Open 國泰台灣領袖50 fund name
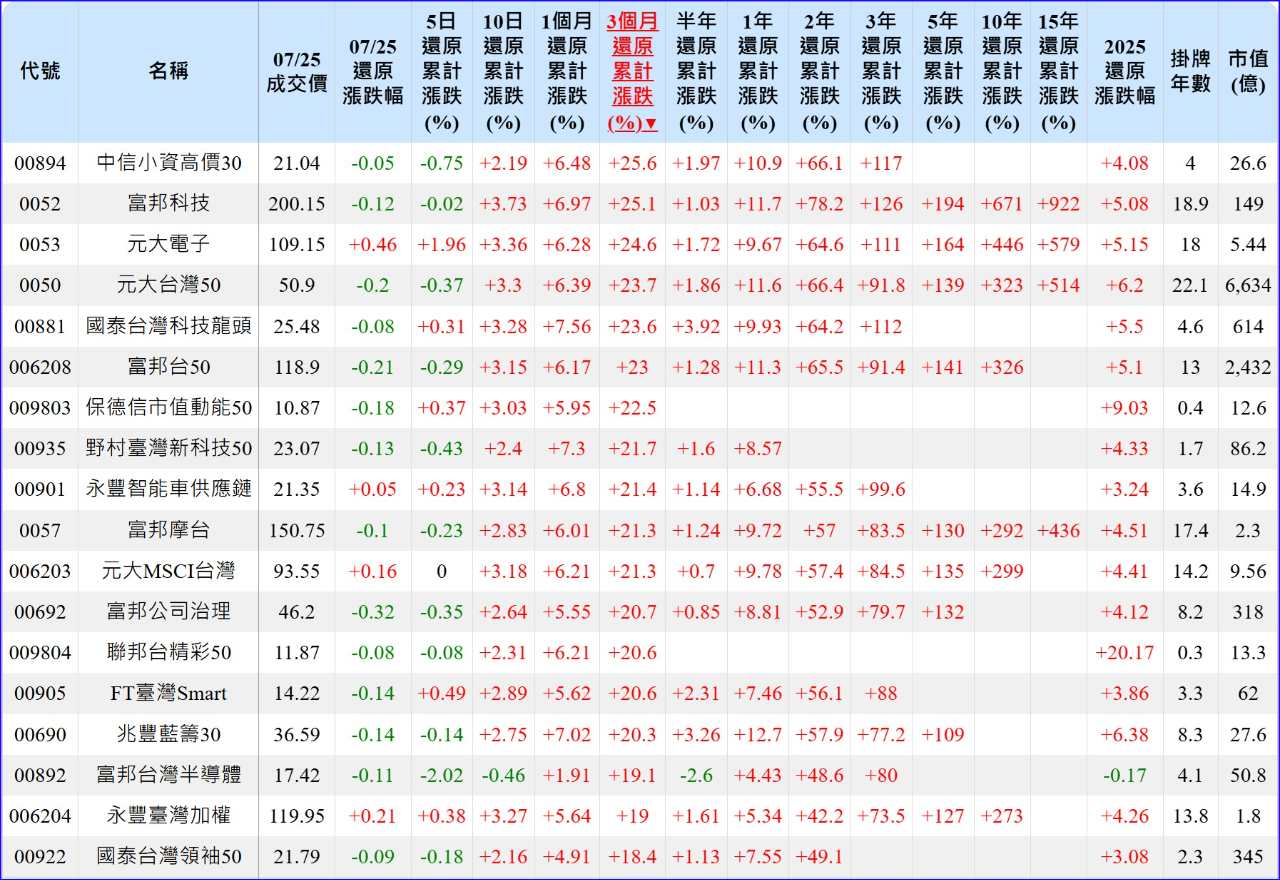The height and width of the screenshot is (880, 1280). click(x=169, y=858)
